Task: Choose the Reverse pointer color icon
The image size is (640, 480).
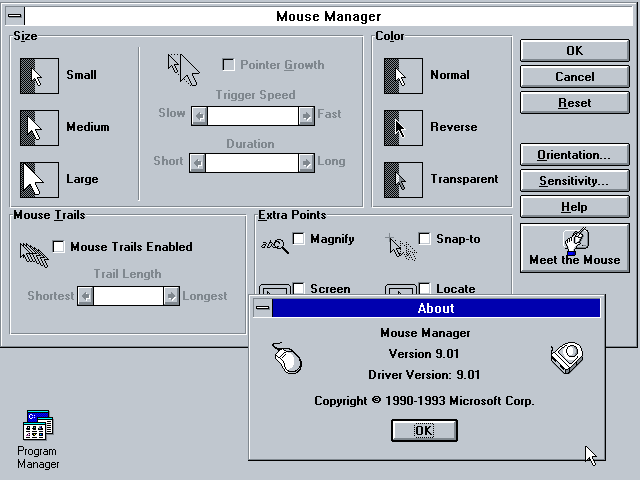Action: [403, 128]
